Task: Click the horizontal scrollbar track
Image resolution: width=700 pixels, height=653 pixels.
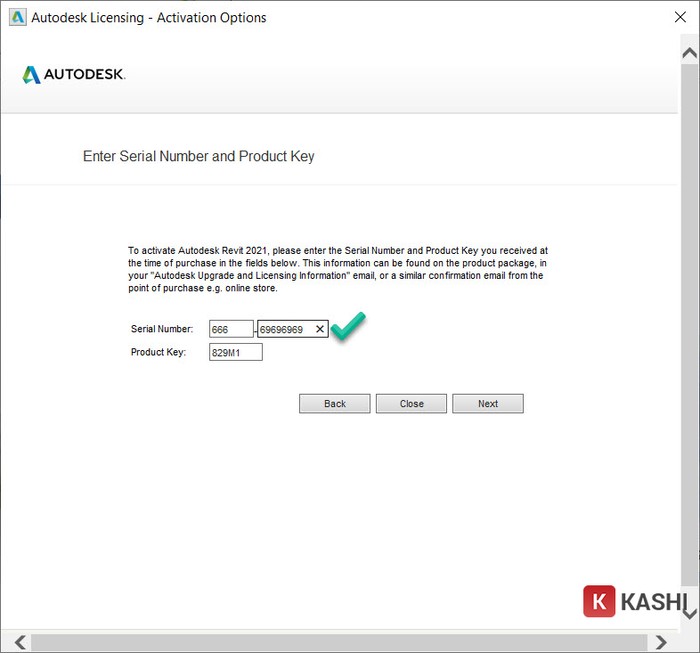Action: (x=340, y=641)
